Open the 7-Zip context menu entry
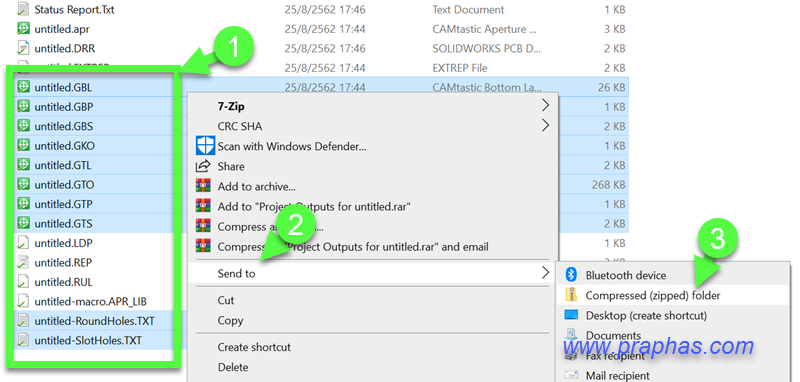Screen dimensions: 800x382 (373, 106)
